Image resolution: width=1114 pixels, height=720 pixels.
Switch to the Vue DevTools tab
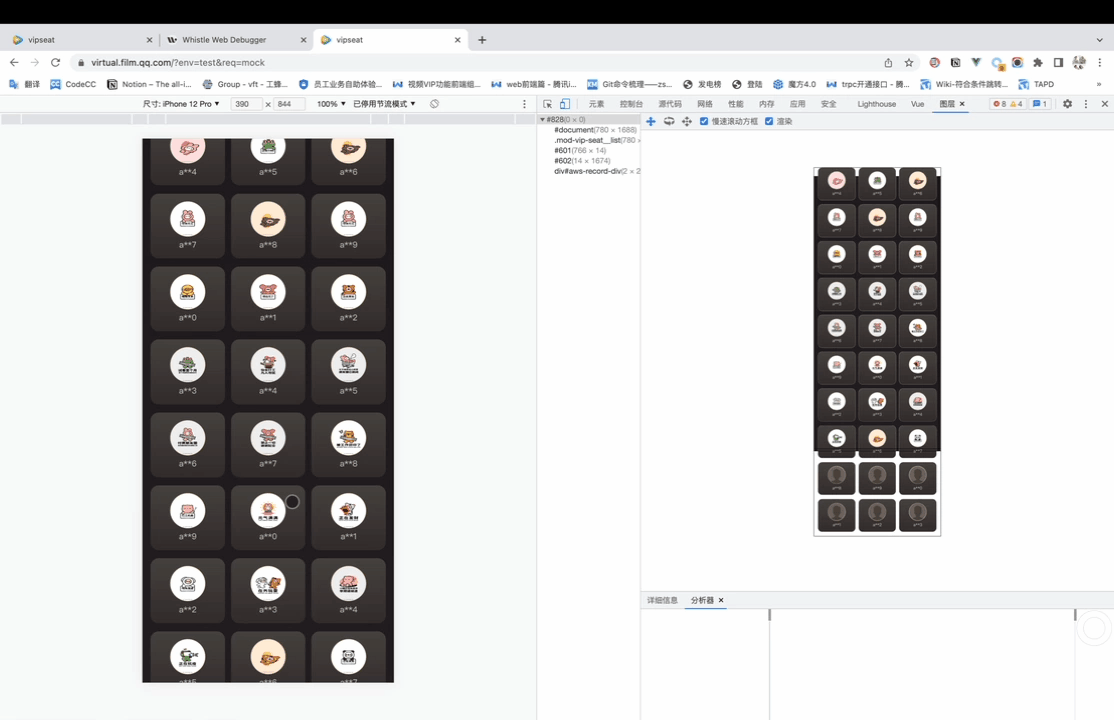click(918, 104)
